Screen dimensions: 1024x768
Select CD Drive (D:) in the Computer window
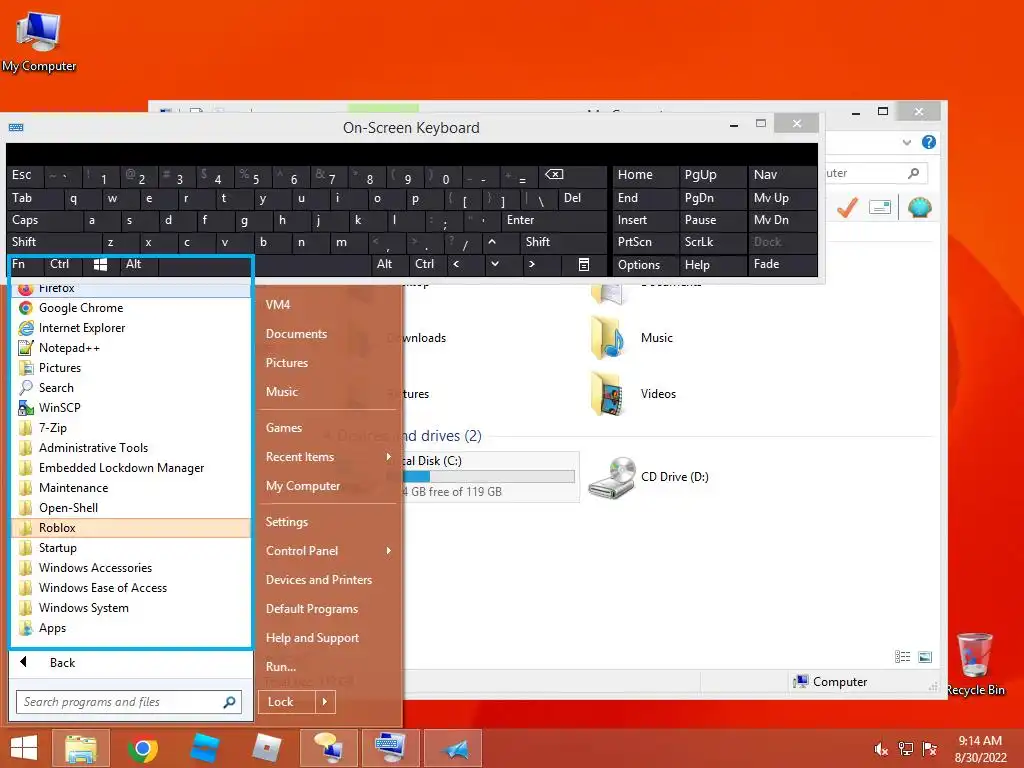click(x=648, y=477)
